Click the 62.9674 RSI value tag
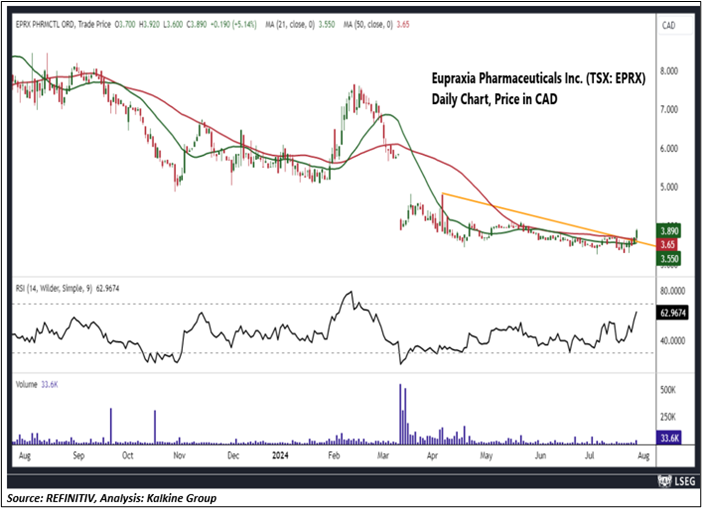The image size is (702, 508). tap(673, 312)
